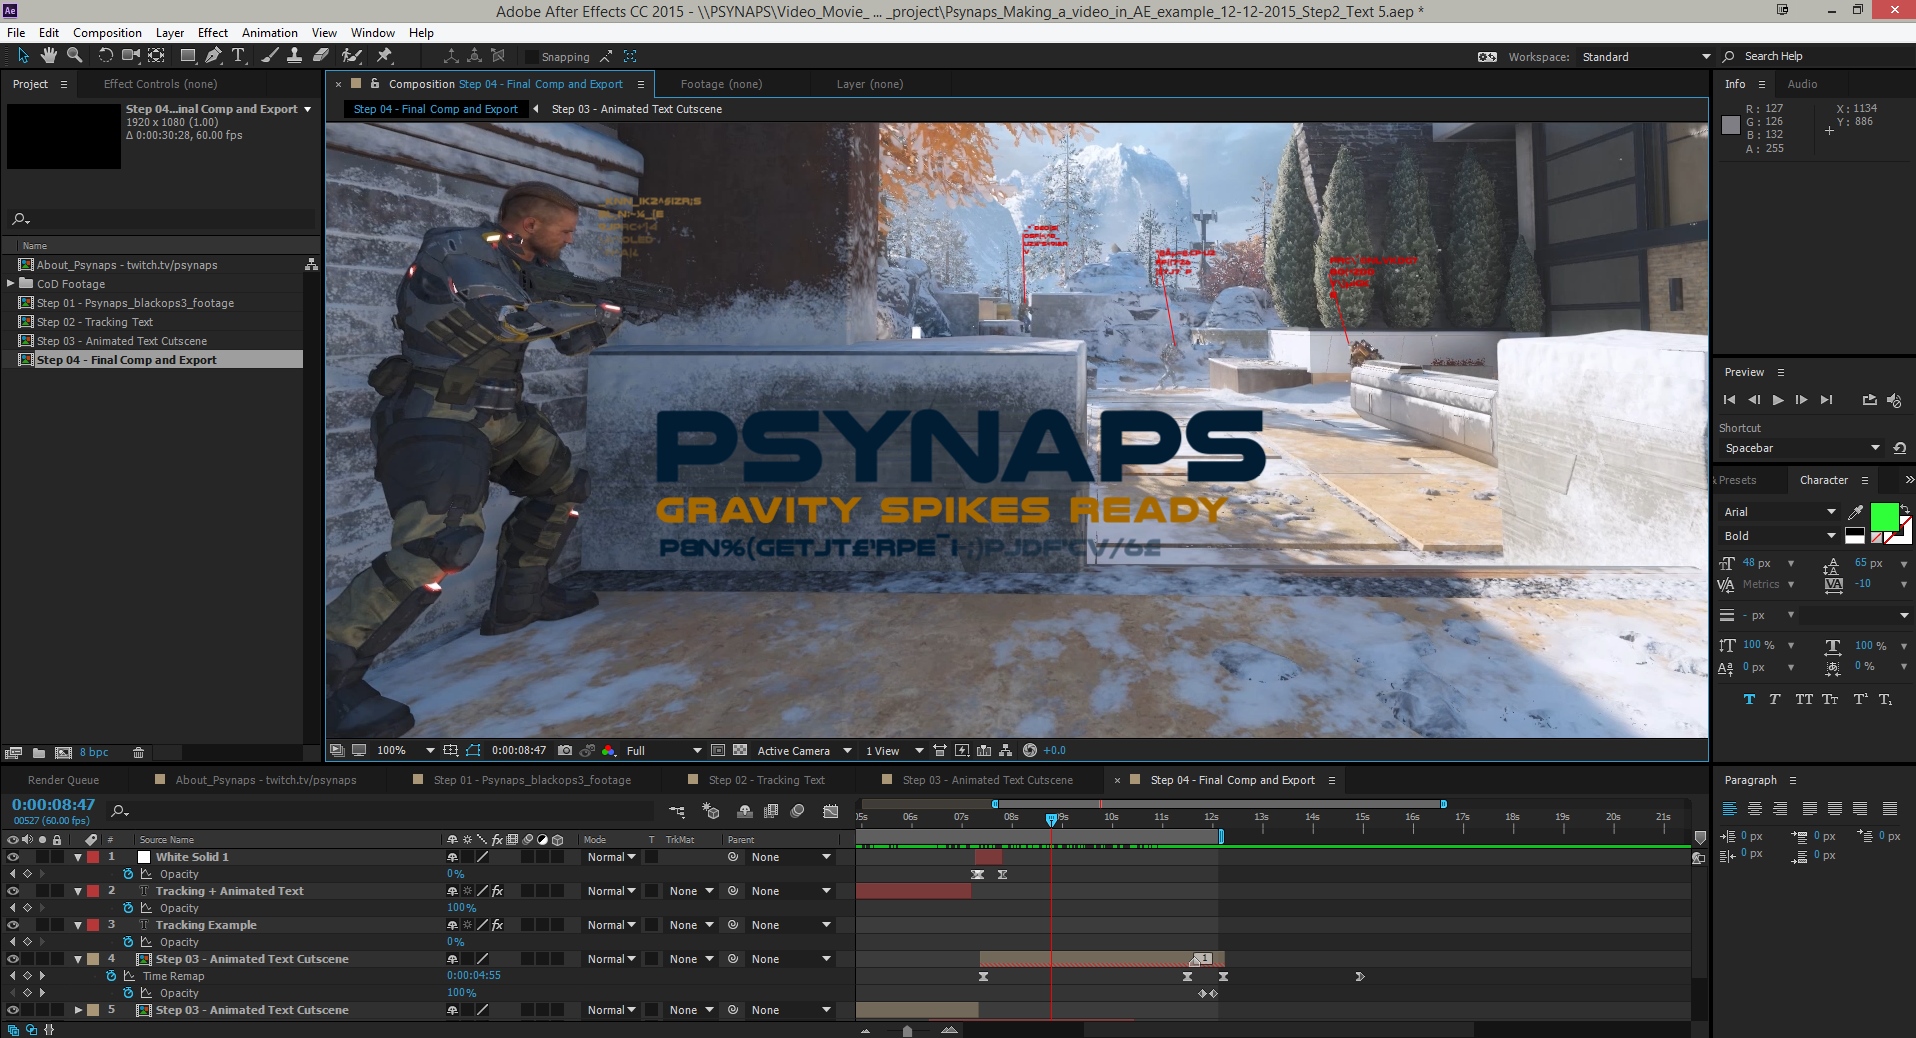This screenshot has height=1038, width=1916.
Task: Select the Pen tool
Action: pos(213,56)
